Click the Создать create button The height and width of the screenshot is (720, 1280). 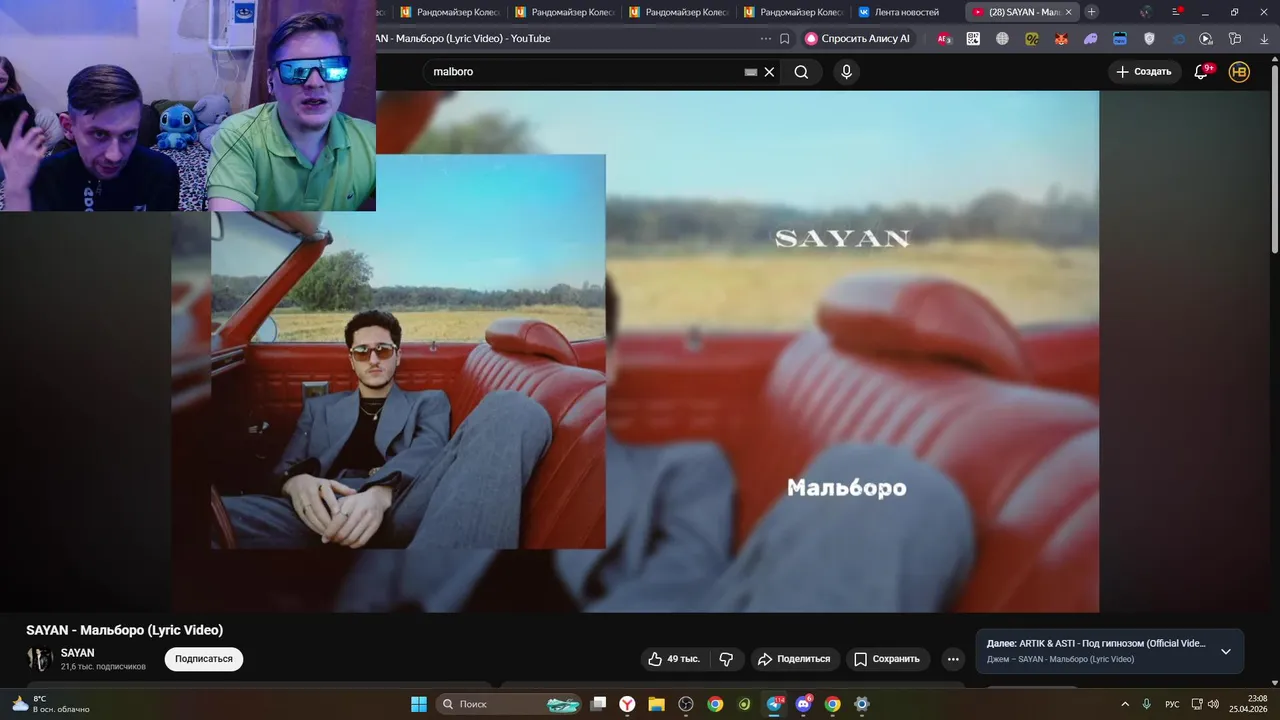coord(1144,72)
